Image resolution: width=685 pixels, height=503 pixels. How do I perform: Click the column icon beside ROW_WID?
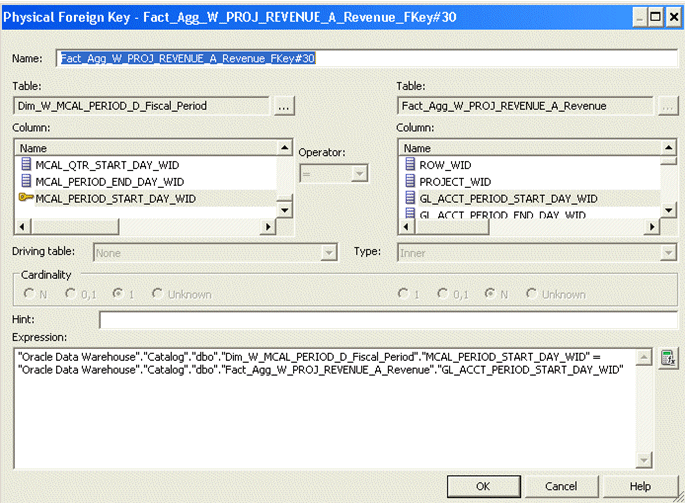point(410,164)
